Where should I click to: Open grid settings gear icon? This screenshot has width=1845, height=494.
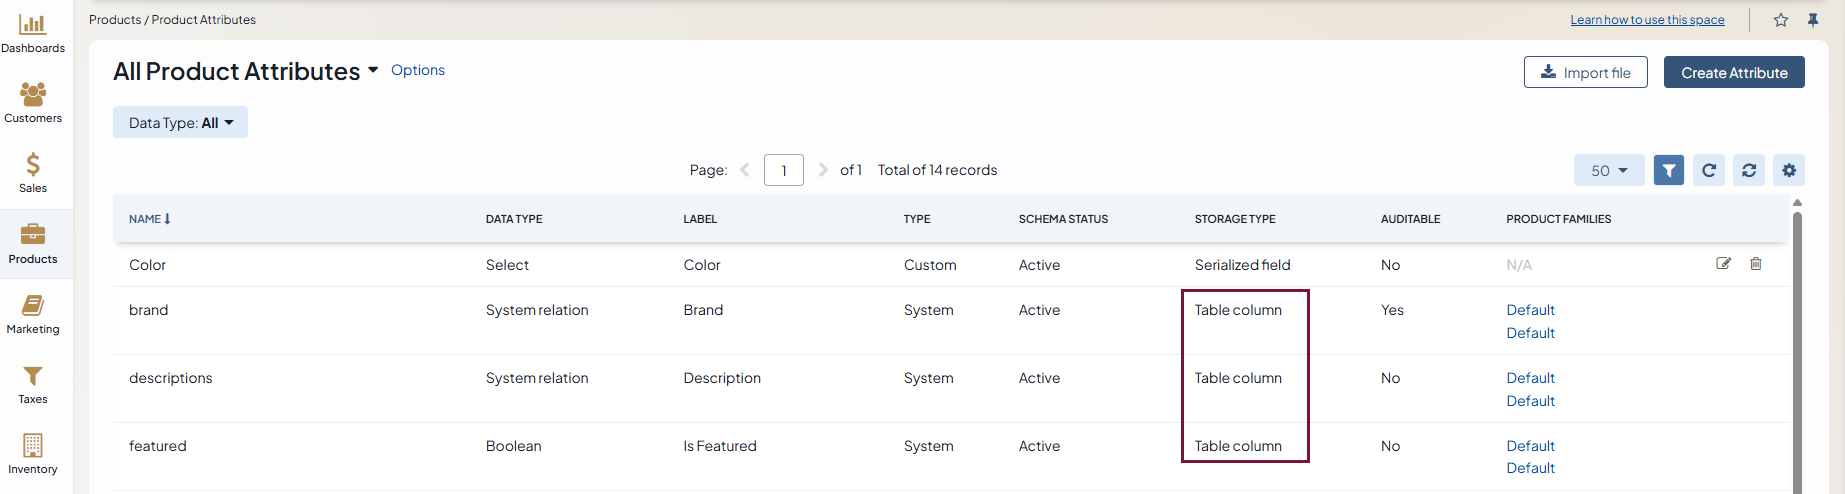(x=1788, y=170)
